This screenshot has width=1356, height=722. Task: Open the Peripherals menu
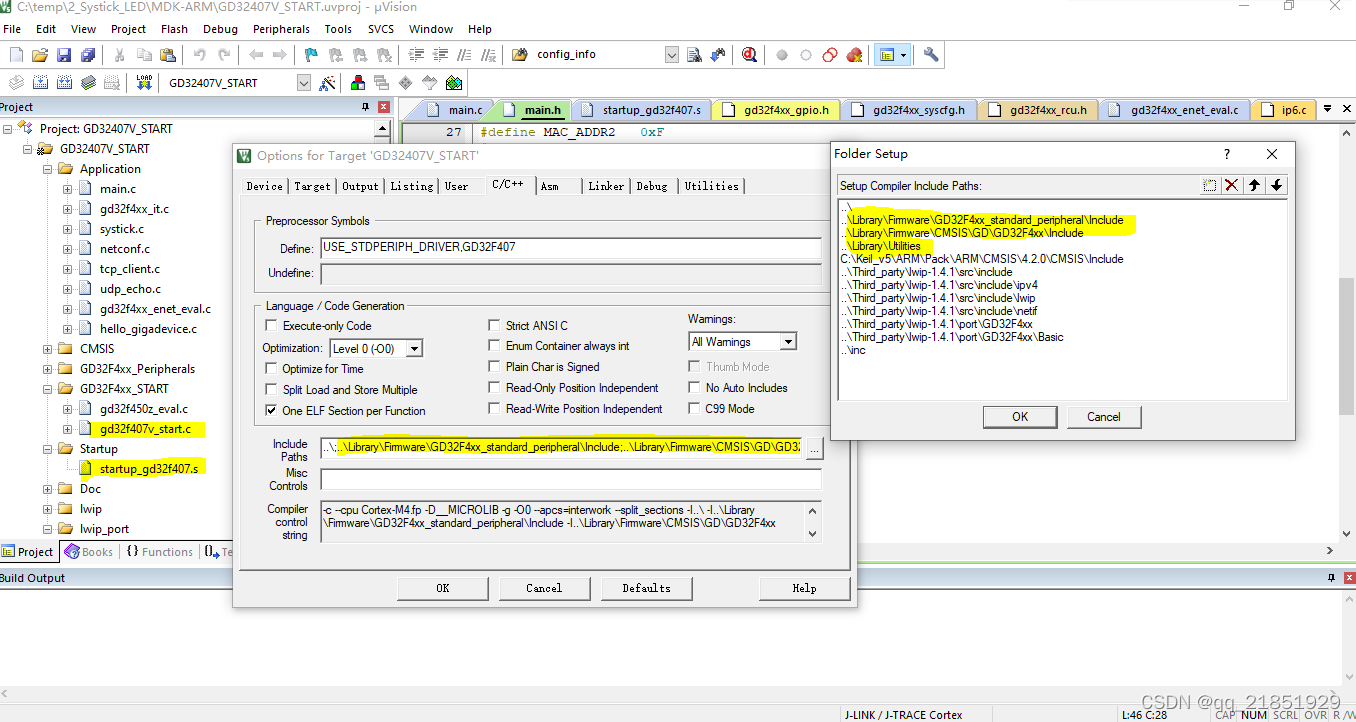(x=281, y=29)
